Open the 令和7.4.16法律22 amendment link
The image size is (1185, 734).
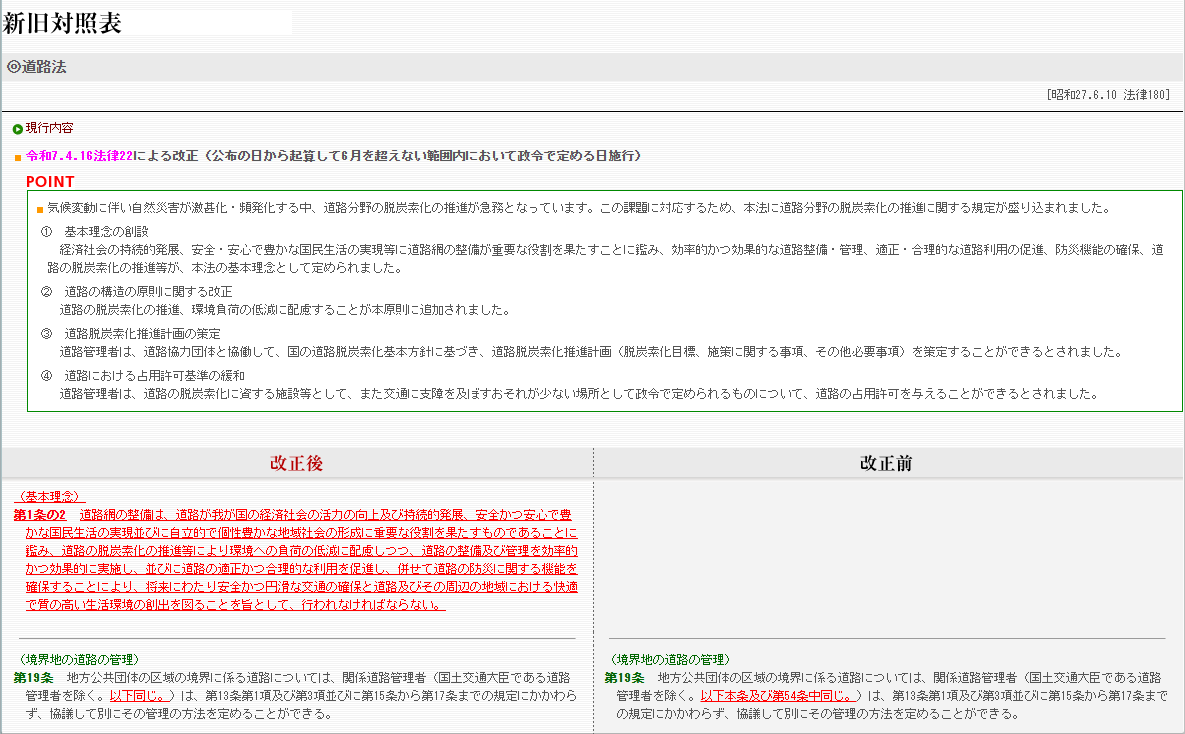click(x=79, y=156)
